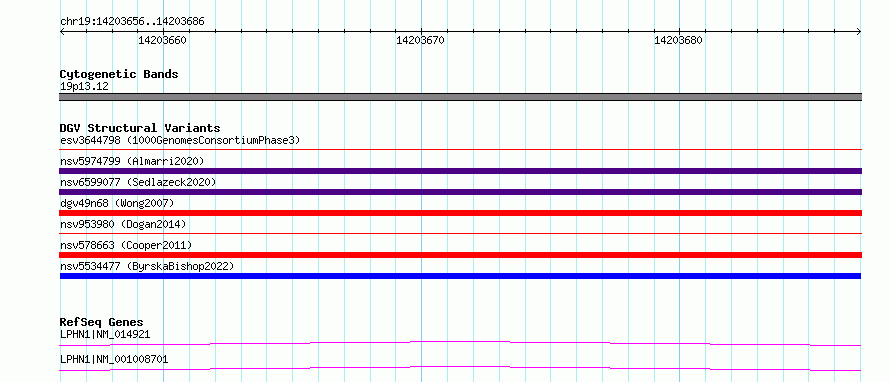Click the thin red line under nsv953980
890x382 pixels.
tap(460, 233)
